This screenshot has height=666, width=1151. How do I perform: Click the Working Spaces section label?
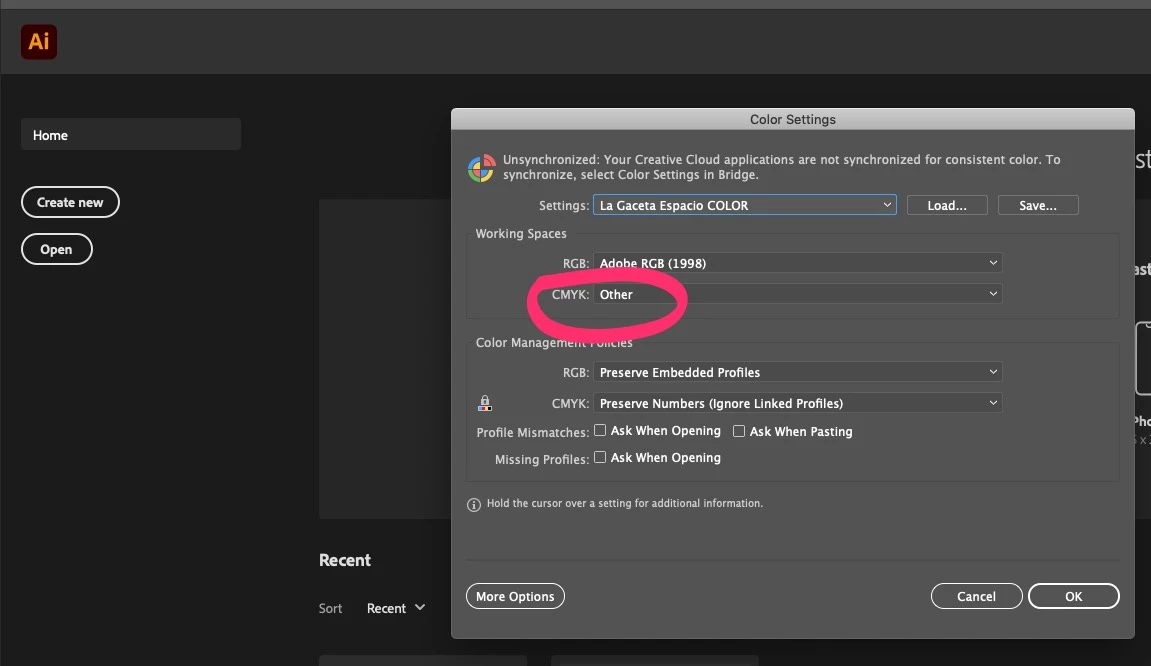click(521, 234)
